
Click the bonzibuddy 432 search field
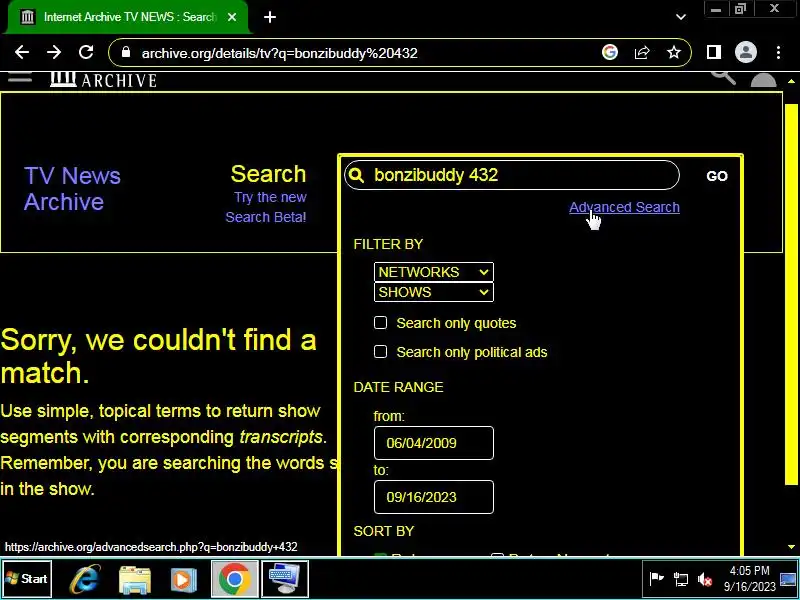tap(512, 175)
